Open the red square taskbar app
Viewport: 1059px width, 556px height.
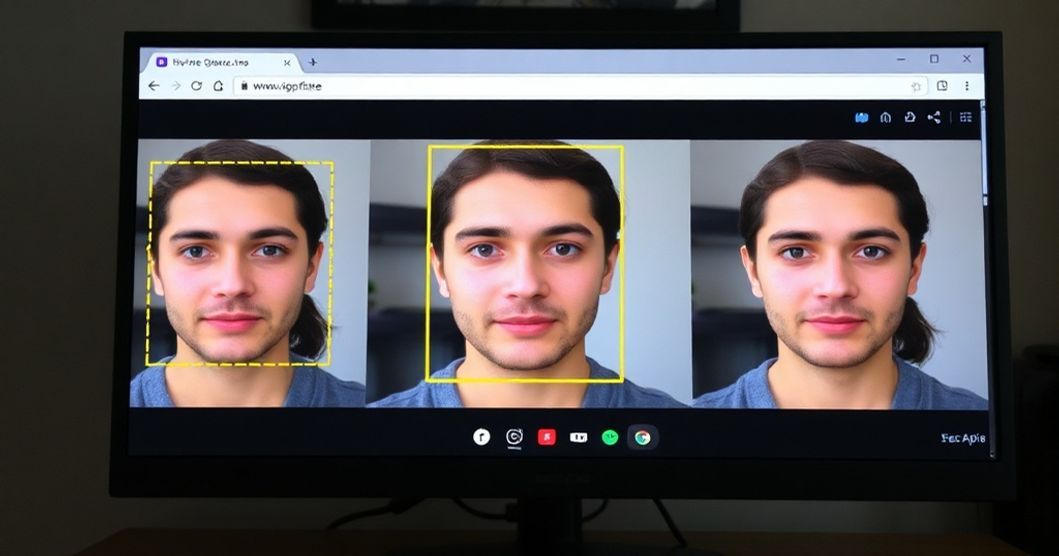[546, 437]
